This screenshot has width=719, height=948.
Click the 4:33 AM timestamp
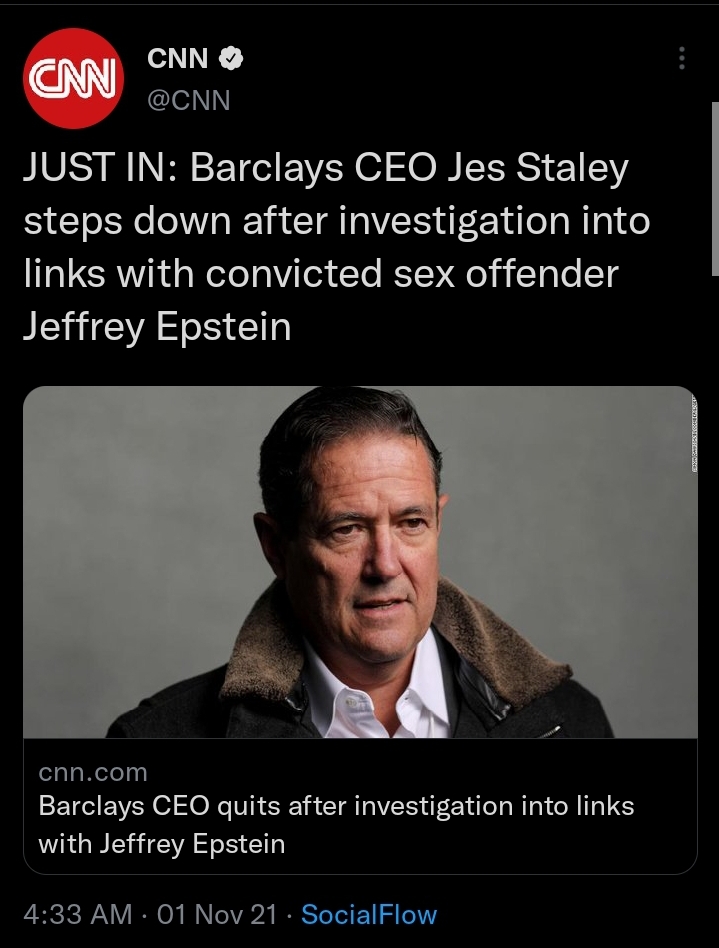(x=77, y=914)
